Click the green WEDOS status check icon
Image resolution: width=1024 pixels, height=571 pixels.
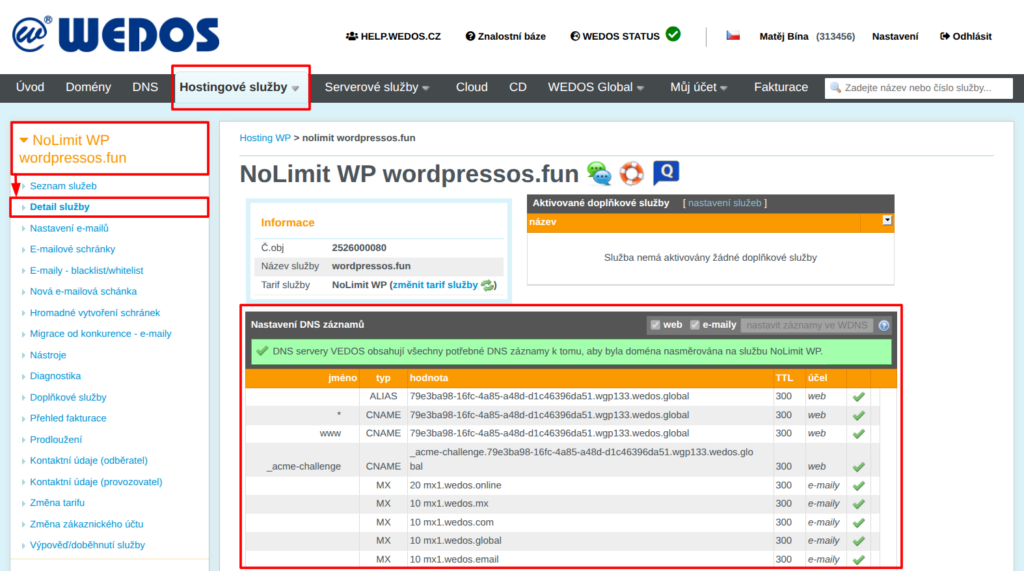point(673,34)
